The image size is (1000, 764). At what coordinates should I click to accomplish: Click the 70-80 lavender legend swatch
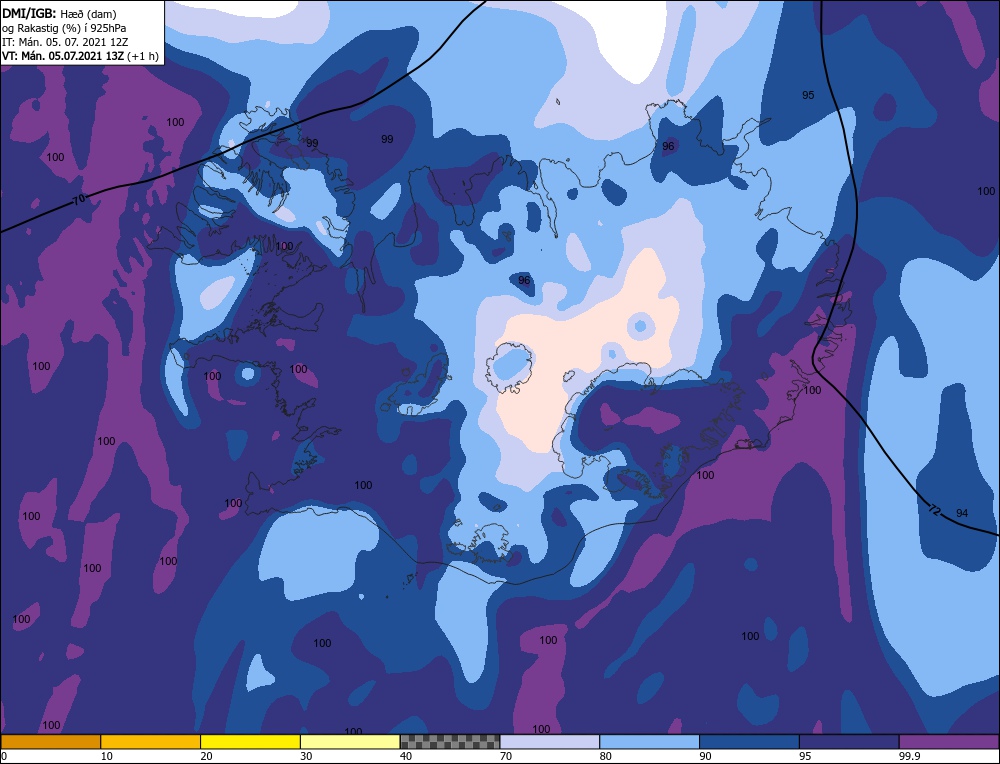point(550,741)
